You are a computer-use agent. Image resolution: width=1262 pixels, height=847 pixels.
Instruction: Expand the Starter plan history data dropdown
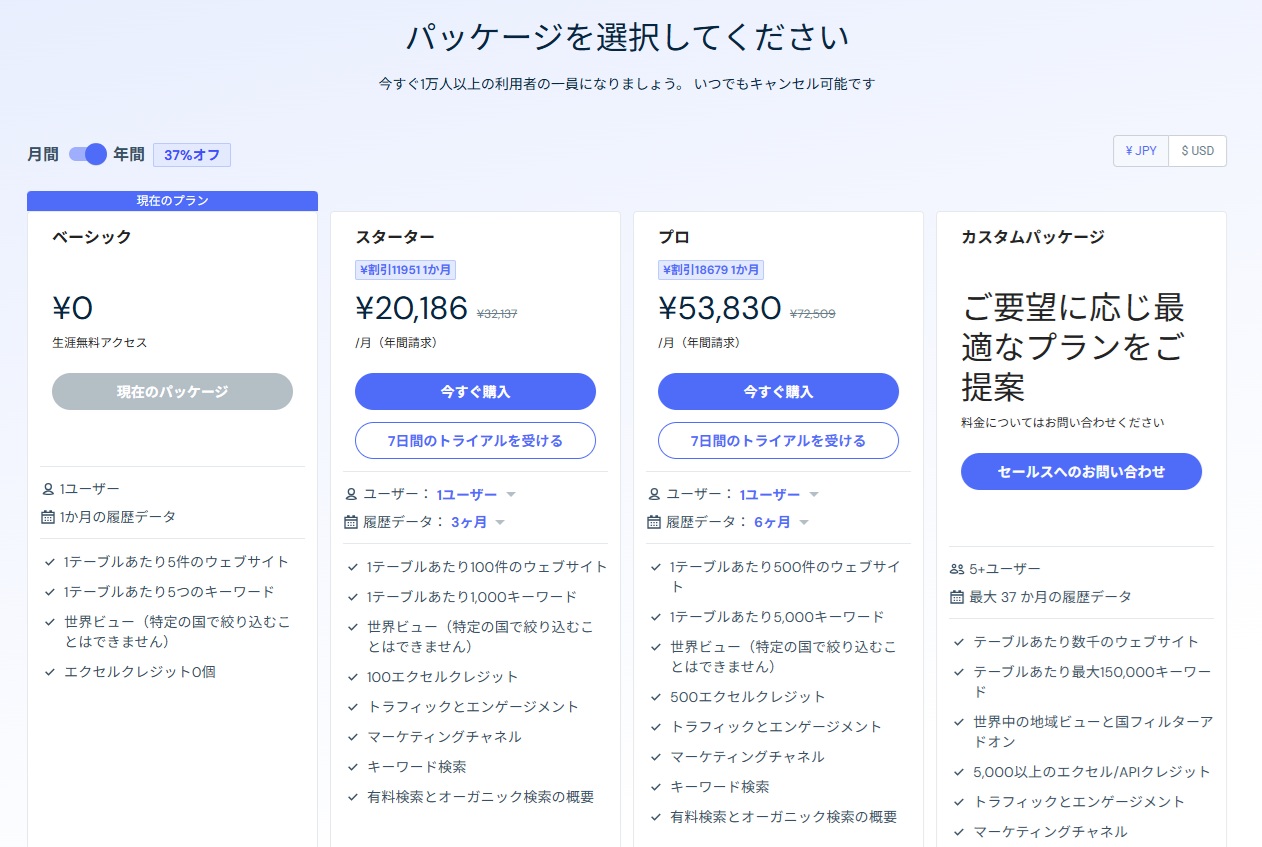(x=478, y=522)
